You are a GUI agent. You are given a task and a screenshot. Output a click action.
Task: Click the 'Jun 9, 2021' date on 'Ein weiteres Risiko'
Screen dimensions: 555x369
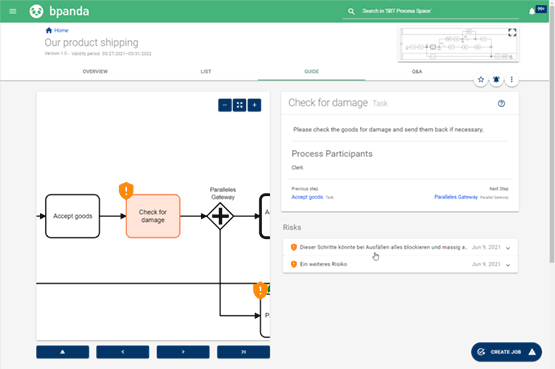click(x=486, y=264)
